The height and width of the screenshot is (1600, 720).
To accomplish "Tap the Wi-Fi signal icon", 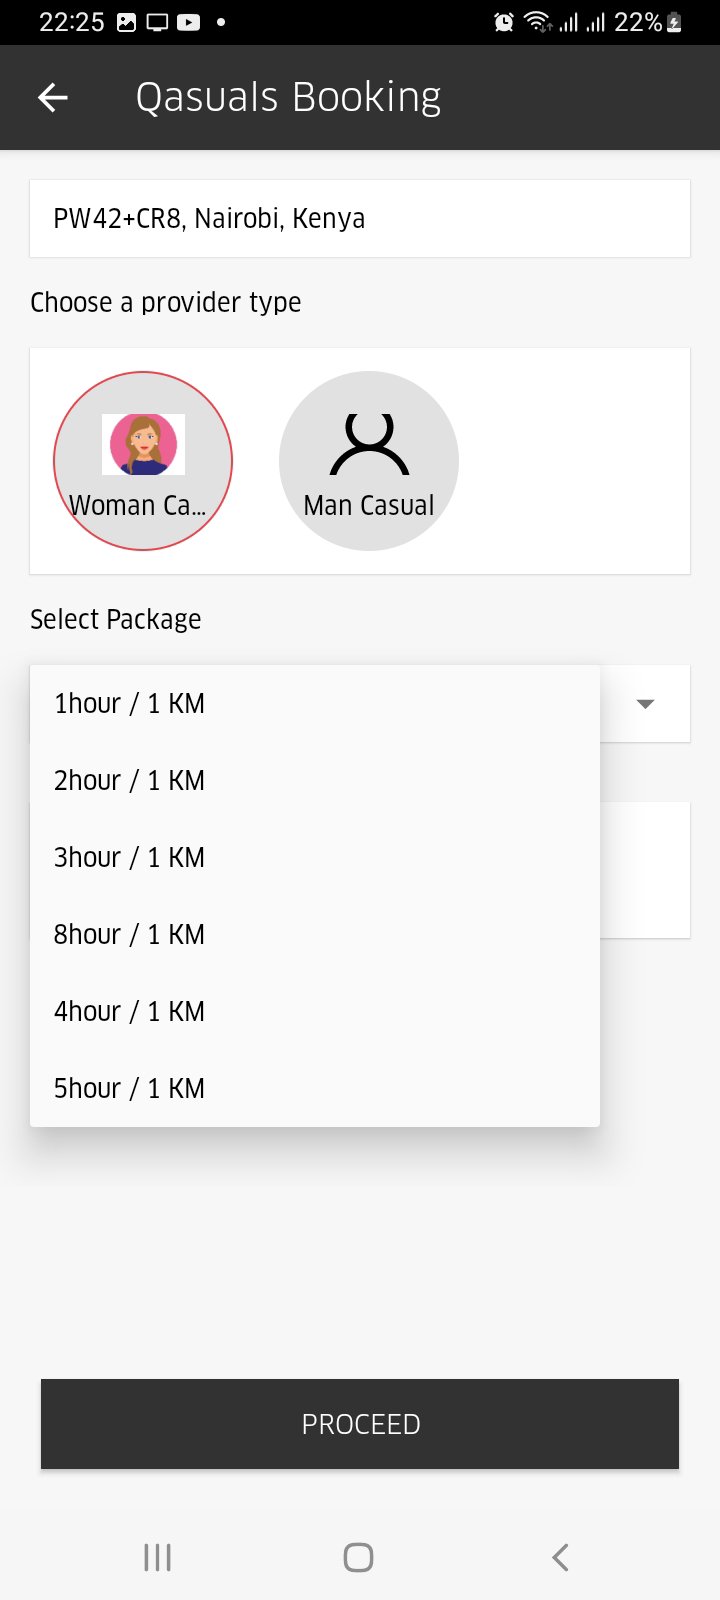I will pyautogui.click(x=537, y=22).
